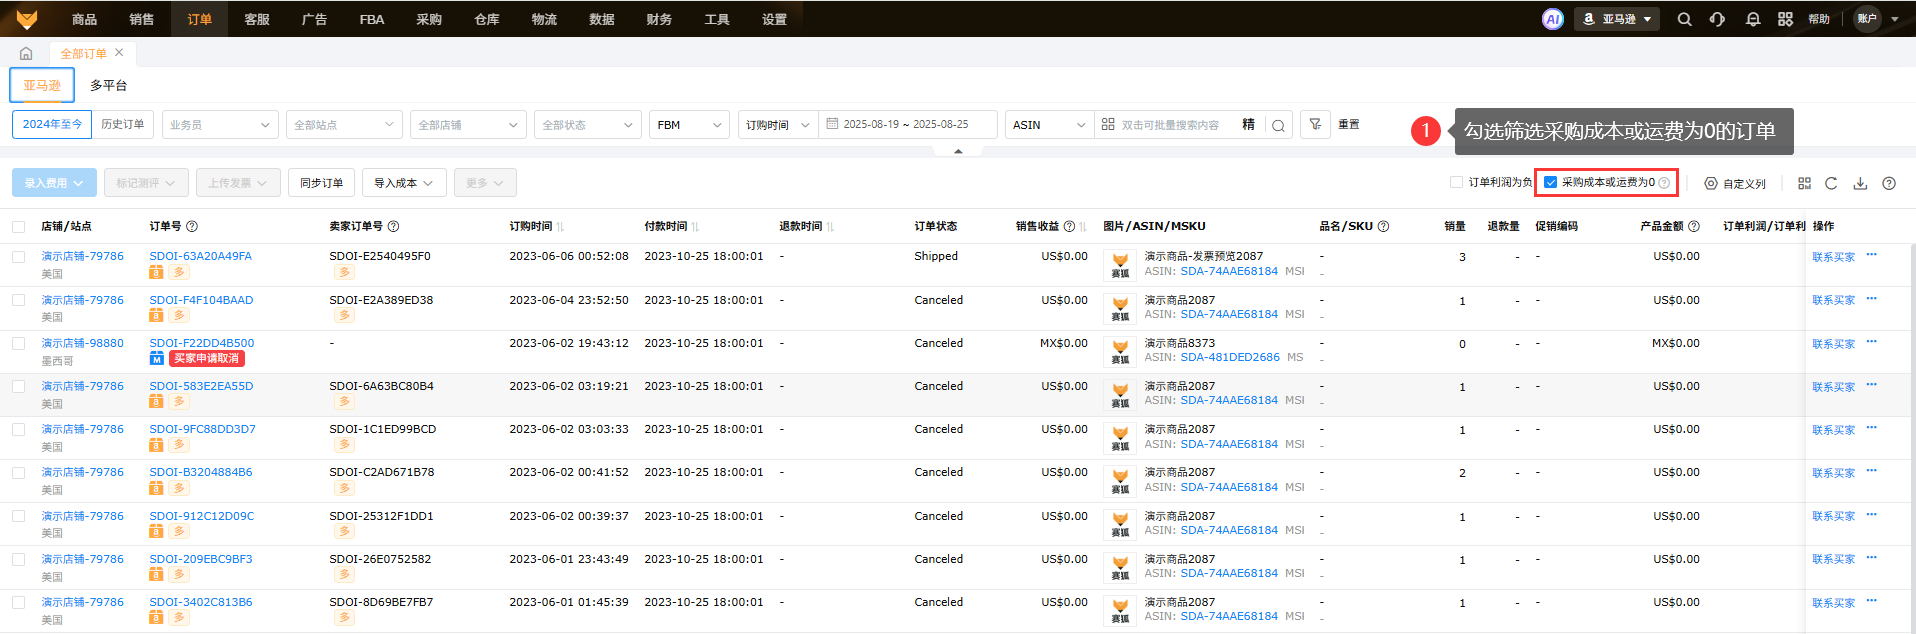Click the refresh icon above the table
Viewport: 1916px width, 634px height.
(1831, 183)
